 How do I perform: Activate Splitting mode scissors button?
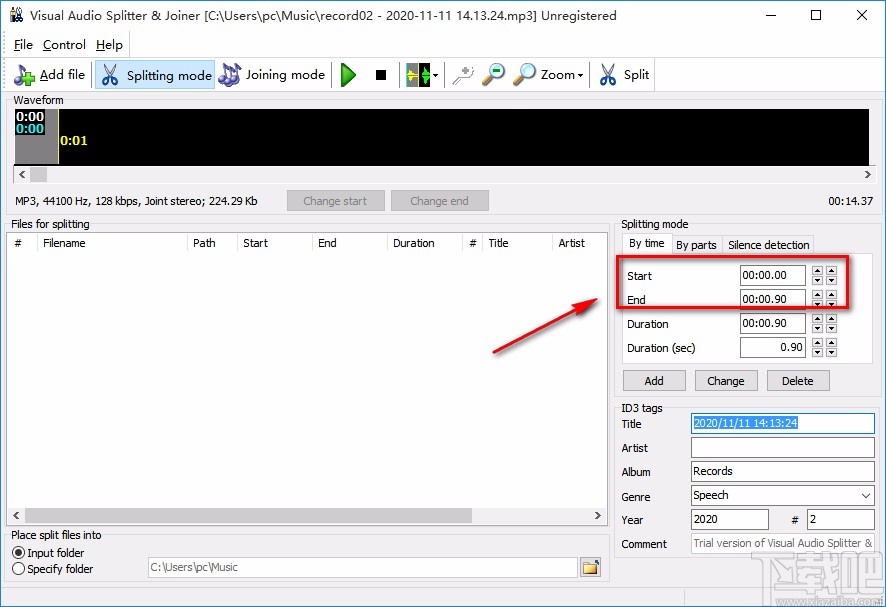(155, 75)
